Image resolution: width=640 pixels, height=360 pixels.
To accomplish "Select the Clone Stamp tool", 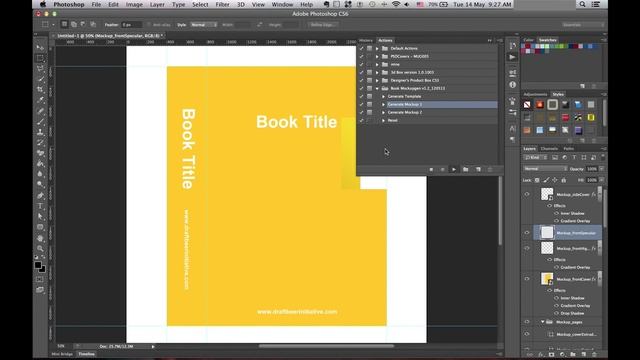I will [40, 132].
